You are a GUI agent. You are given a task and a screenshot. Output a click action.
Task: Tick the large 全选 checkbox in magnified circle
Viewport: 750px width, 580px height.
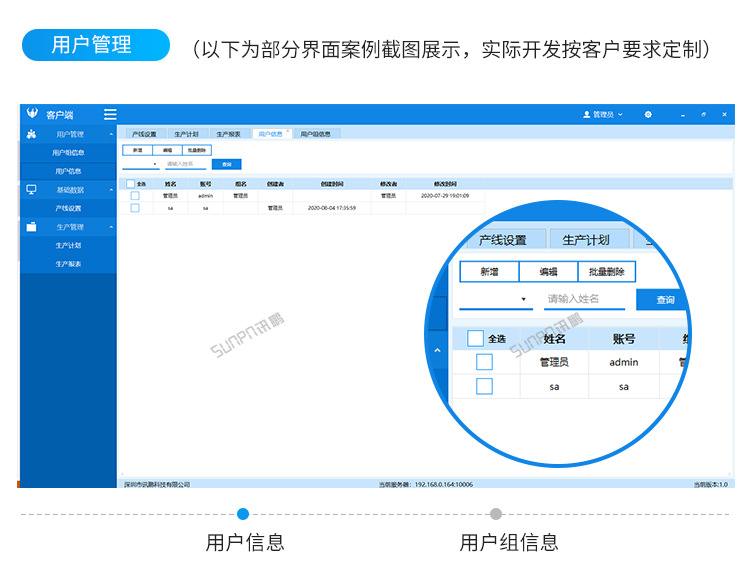point(475,339)
